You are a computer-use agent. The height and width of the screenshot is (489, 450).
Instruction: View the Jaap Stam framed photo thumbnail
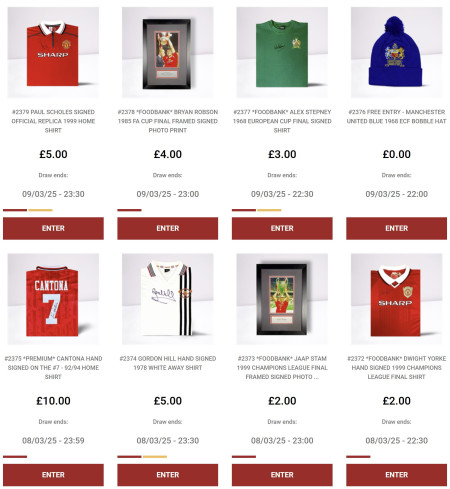(x=282, y=299)
